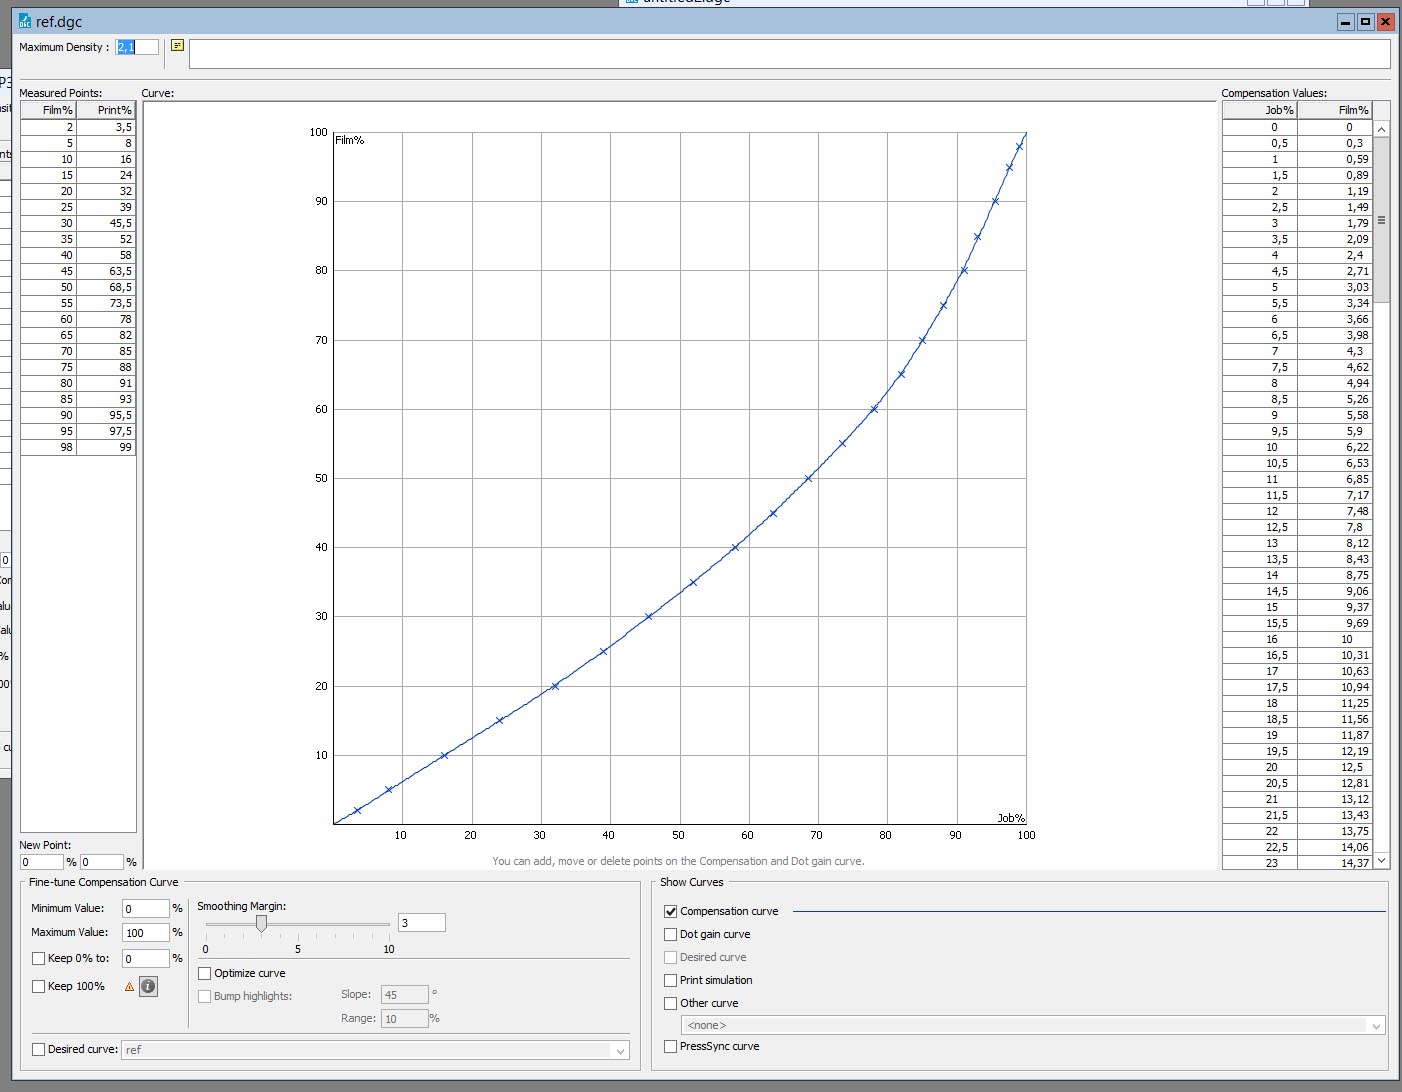Click compensation value '14,37'
The height and width of the screenshot is (1092, 1402).
tap(1335, 863)
